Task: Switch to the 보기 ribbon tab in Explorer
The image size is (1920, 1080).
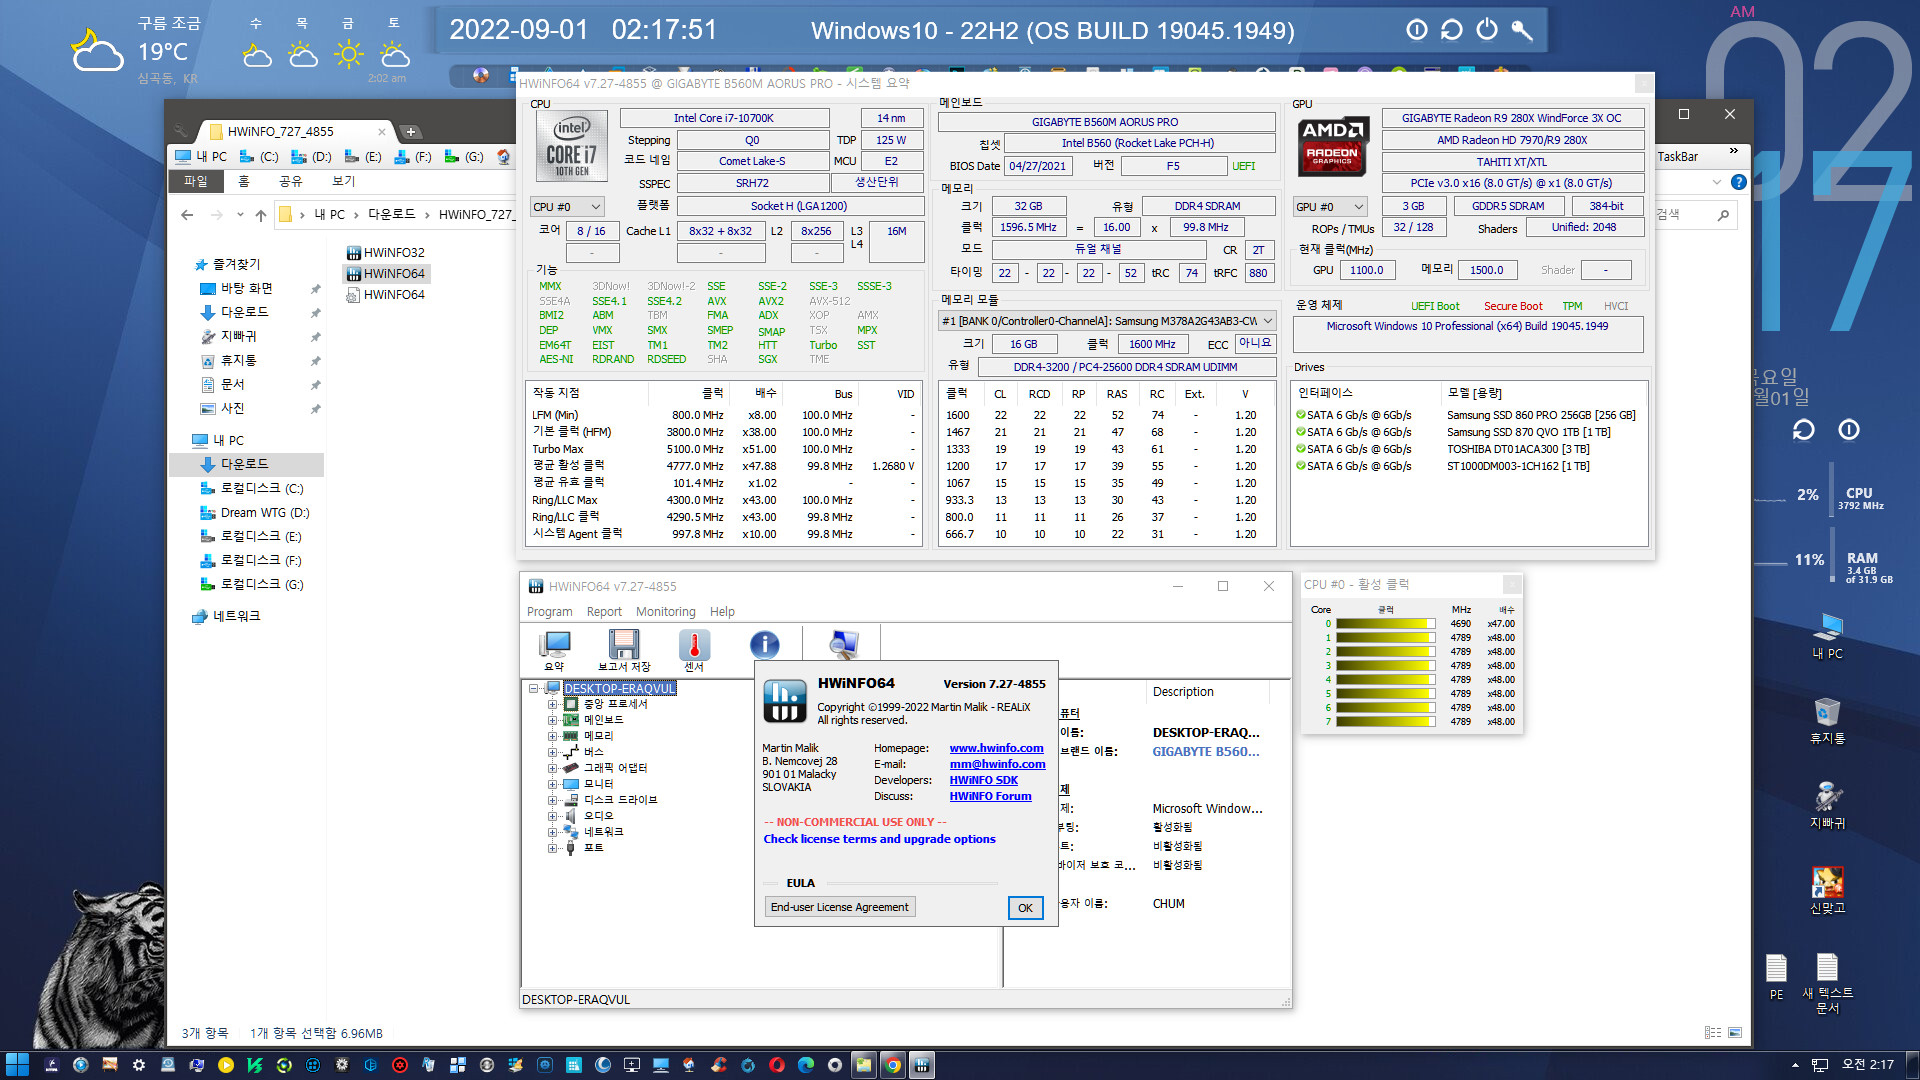Action: 343,182
